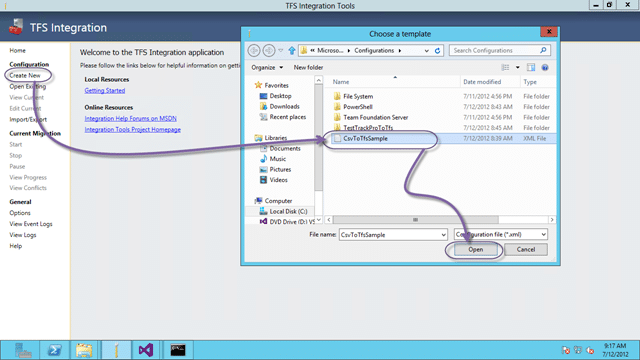This screenshot has height=360, width=640.
Task: Click the navigation pane scroll down arrow
Action: click(x=319, y=220)
